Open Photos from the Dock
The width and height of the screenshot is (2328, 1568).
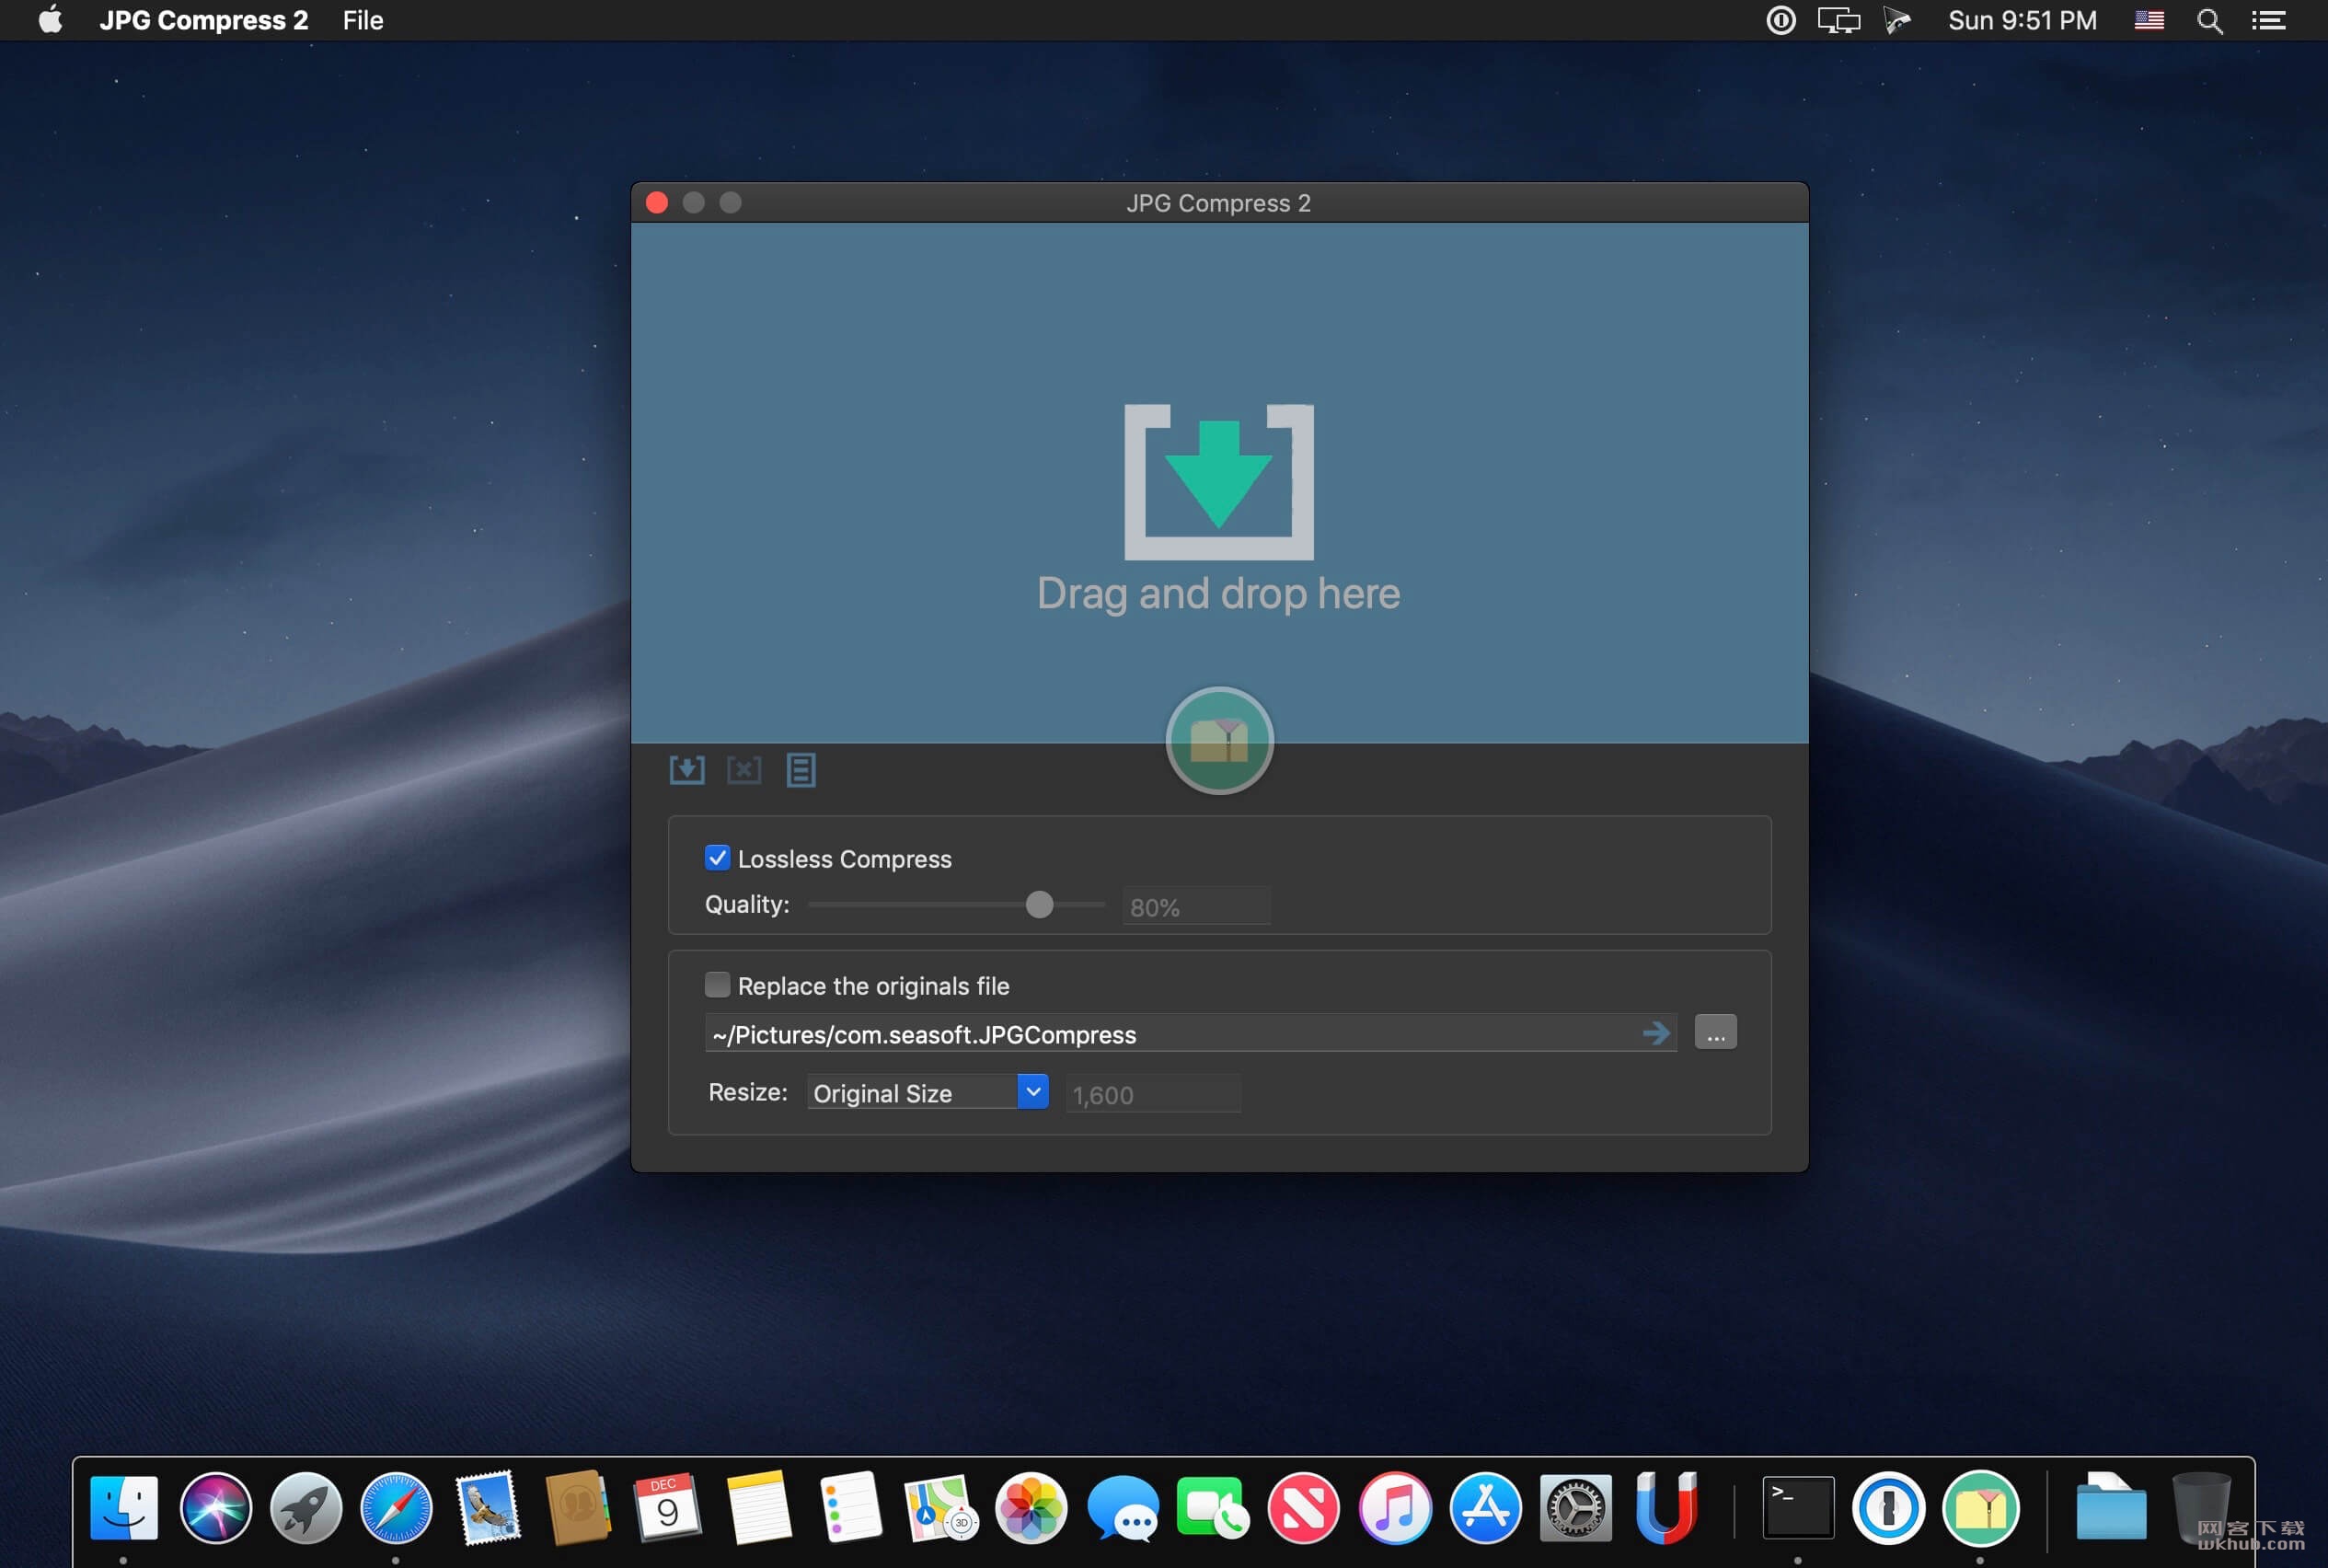[x=1031, y=1507]
